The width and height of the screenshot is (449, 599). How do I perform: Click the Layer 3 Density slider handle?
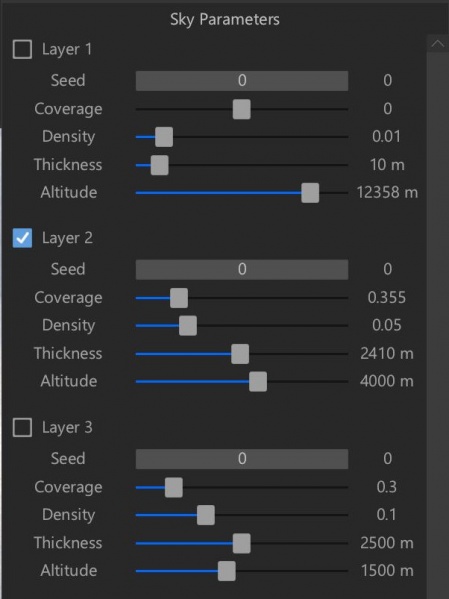coord(206,515)
